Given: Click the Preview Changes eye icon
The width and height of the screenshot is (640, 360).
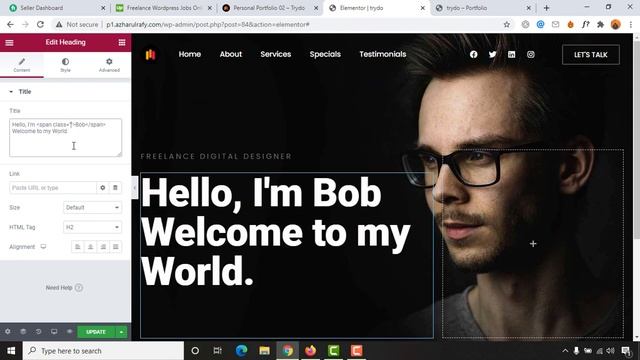Looking at the screenshot, I should point(69,332).
